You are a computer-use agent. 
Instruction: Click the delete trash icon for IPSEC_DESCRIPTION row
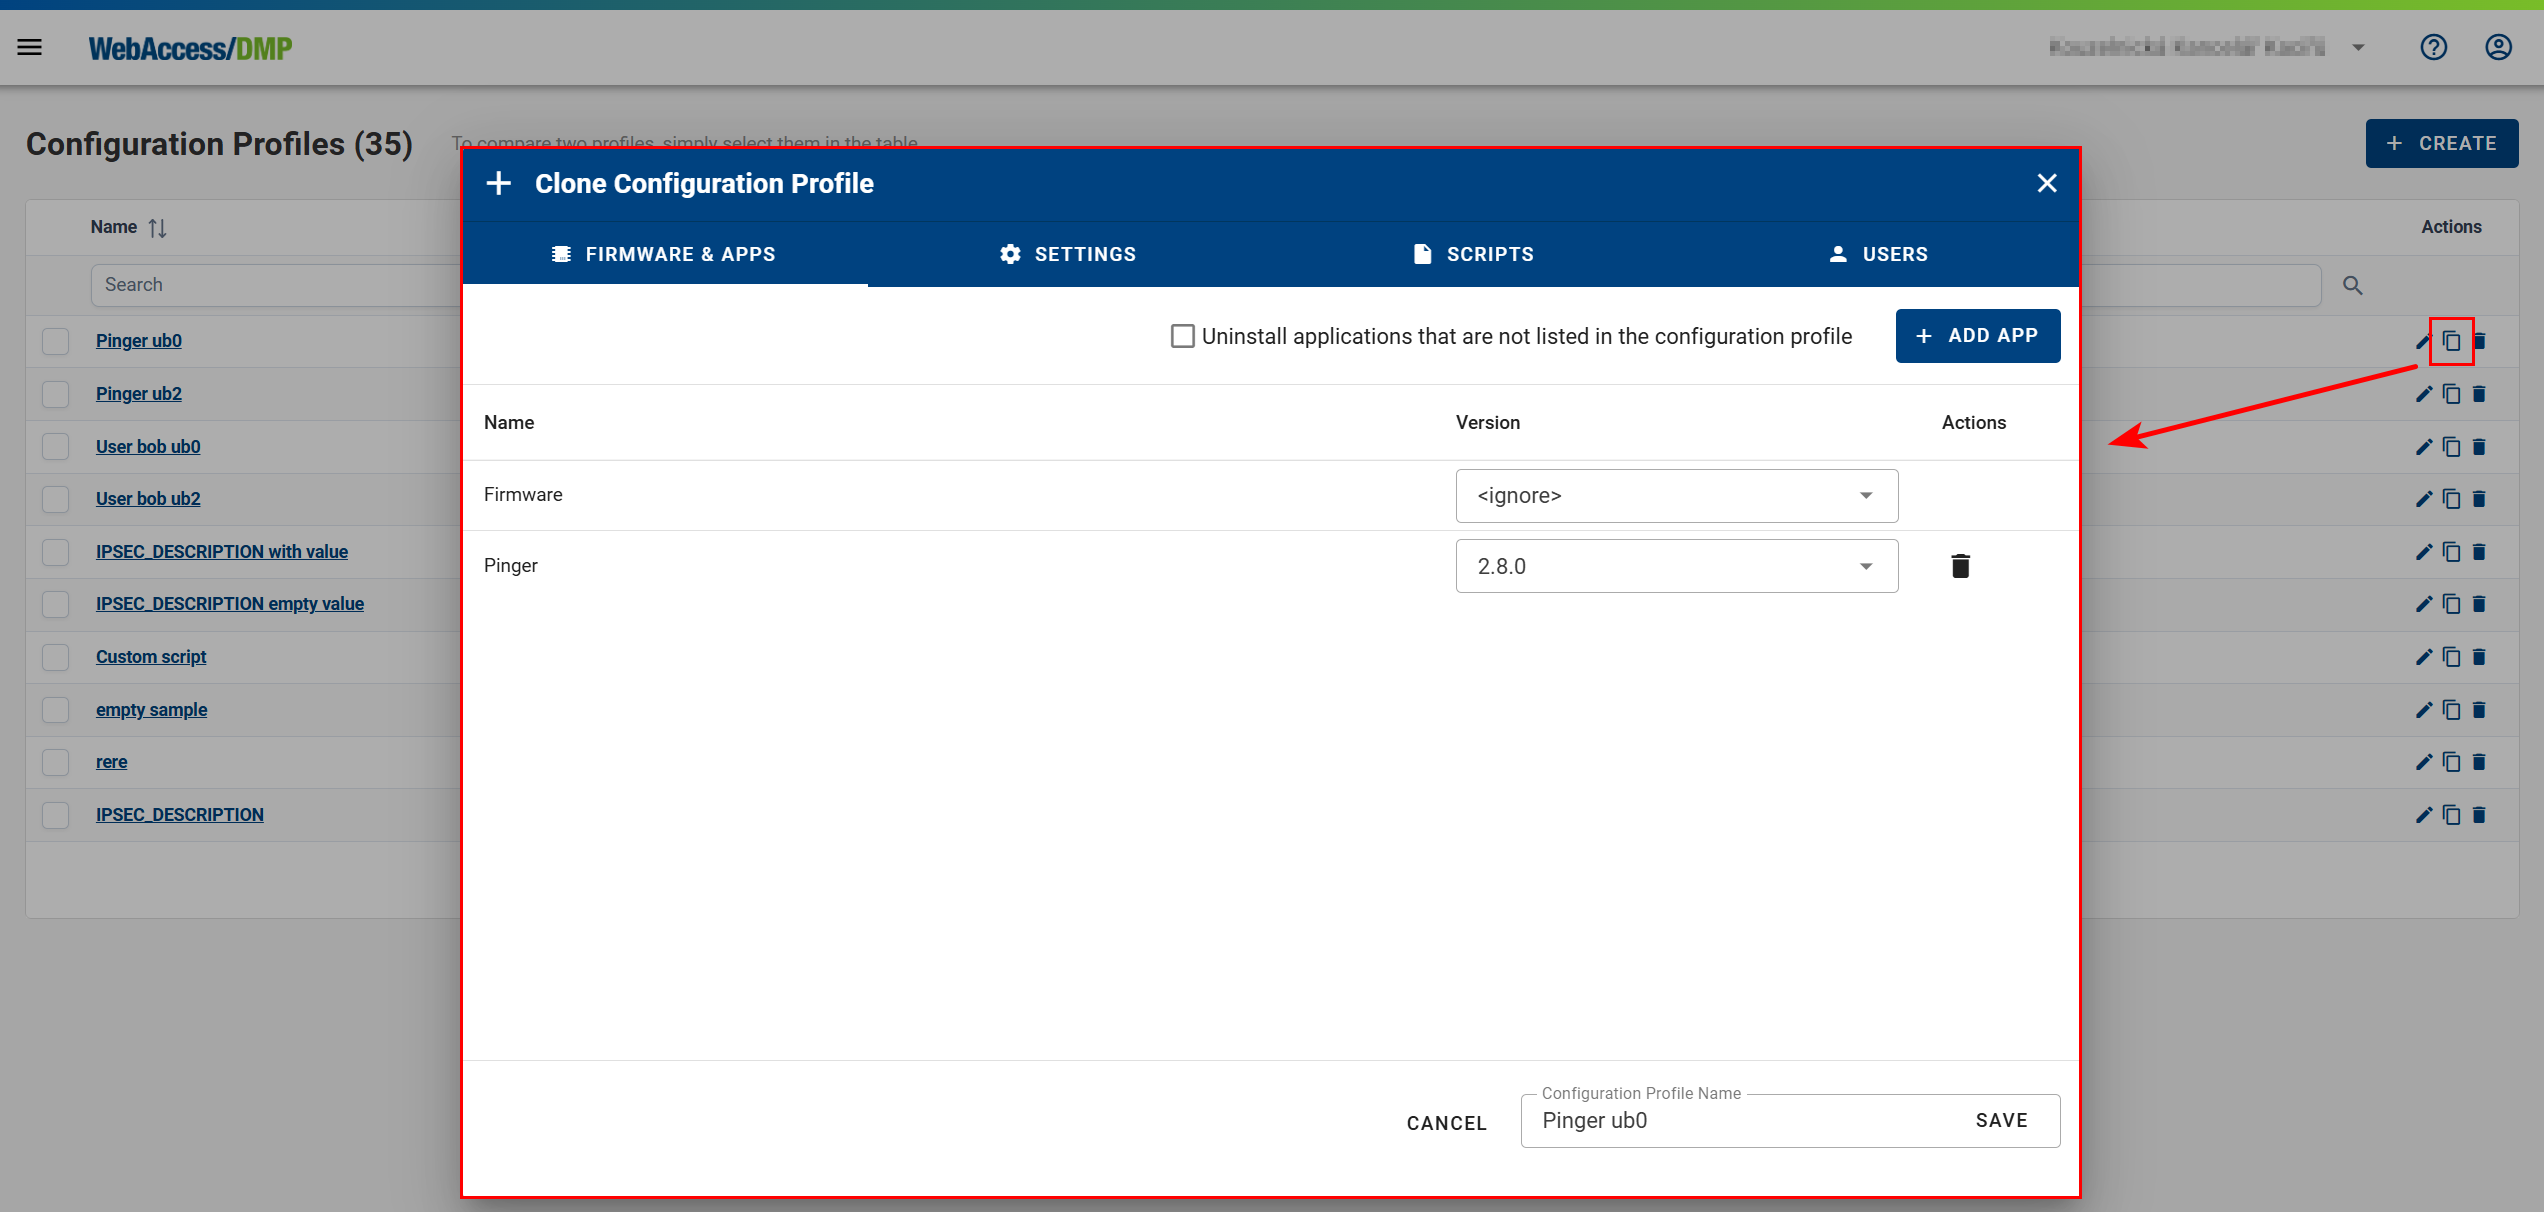click(x=2480, y=814)
